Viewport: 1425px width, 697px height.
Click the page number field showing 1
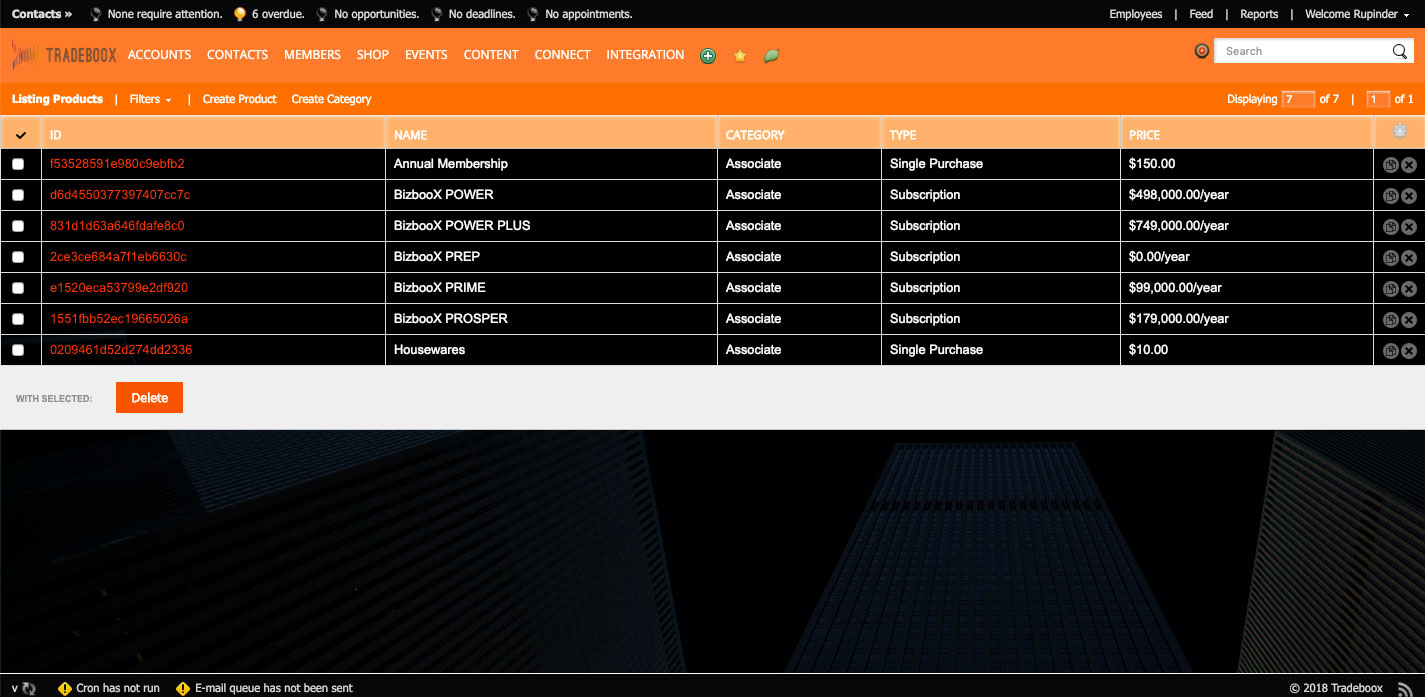[x=1378, y=99]
